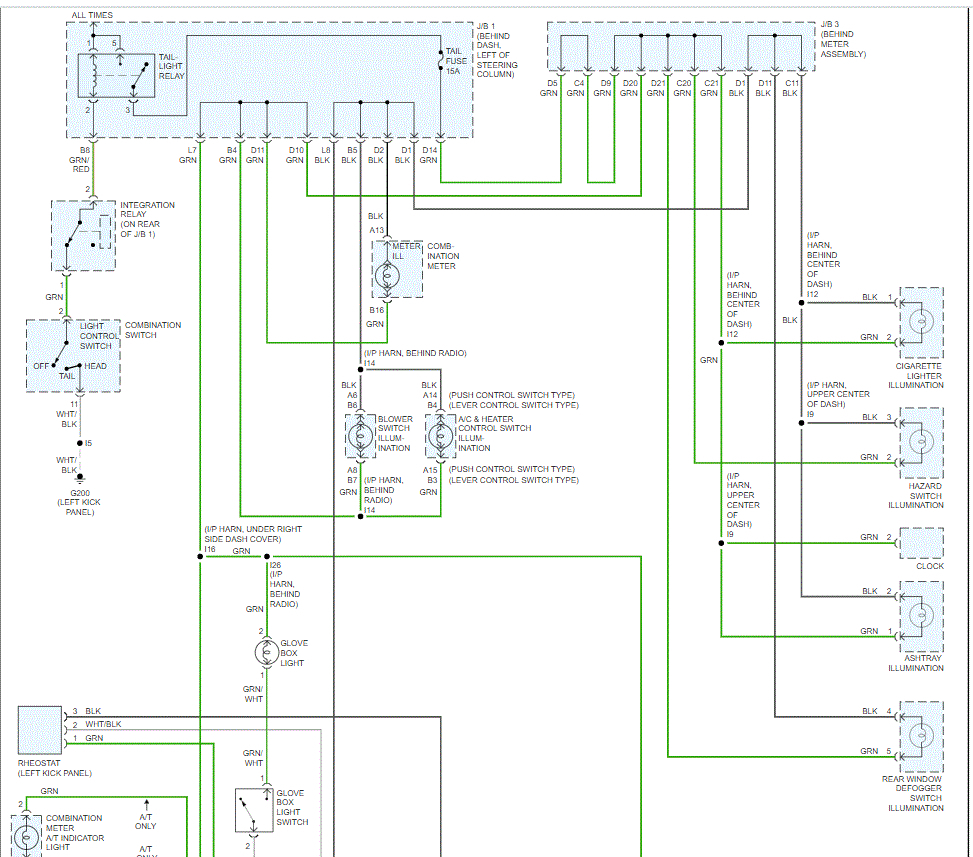
Task: Click the J/B 3 behind meter assembly label
Action: [x=843, y=39]
